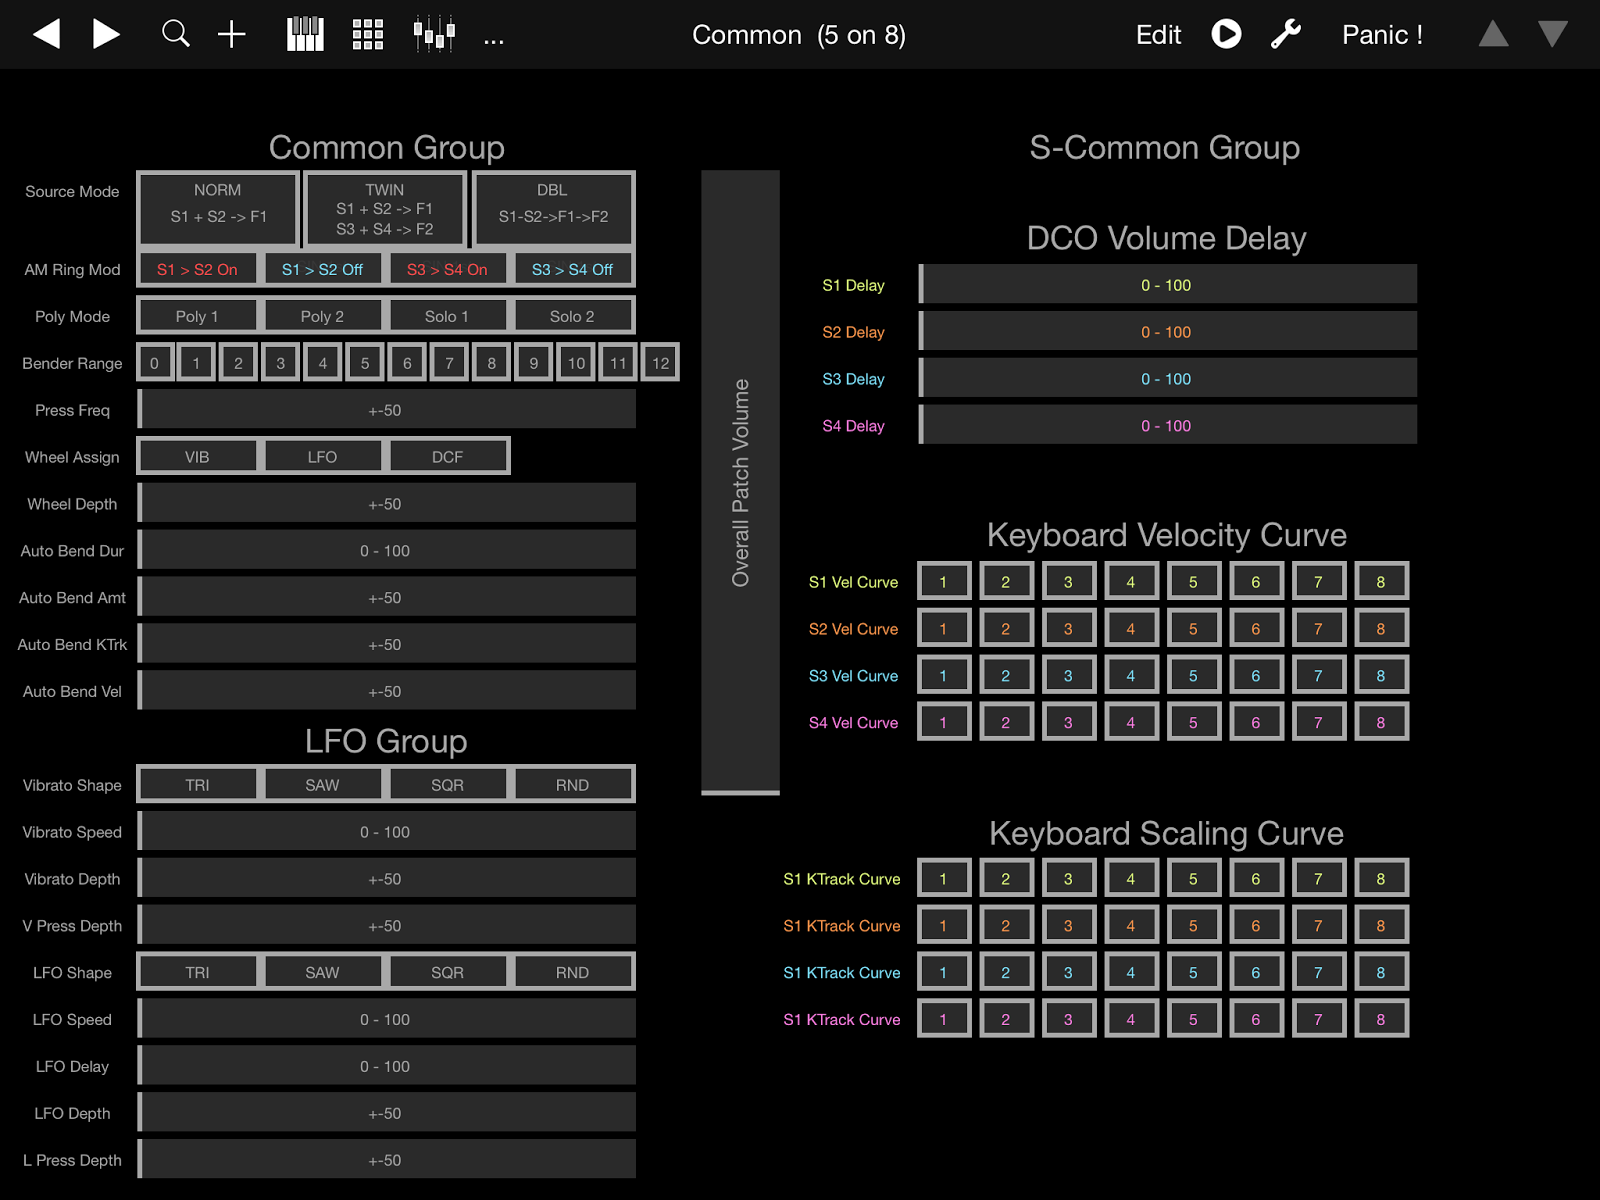Click the S4 Delay slider

[x=1167, y=426]
